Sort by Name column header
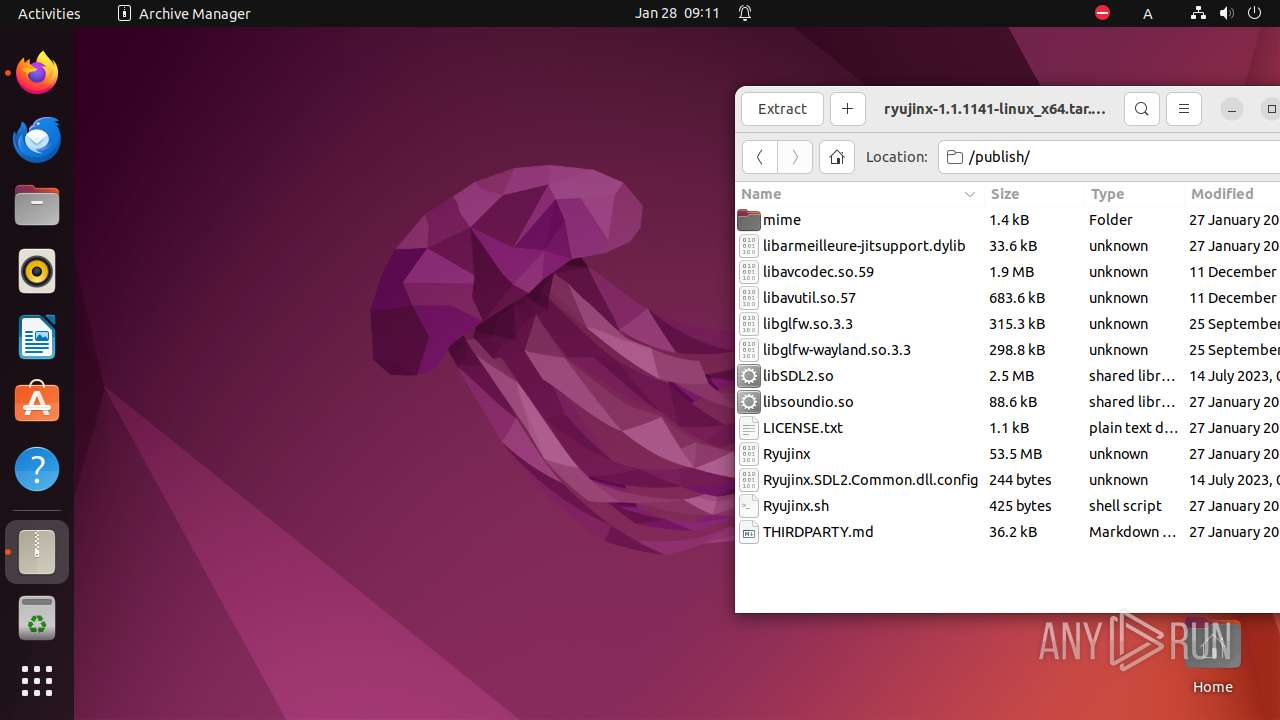The height and width of the screenshot is (720, 1280). point(860,194)
